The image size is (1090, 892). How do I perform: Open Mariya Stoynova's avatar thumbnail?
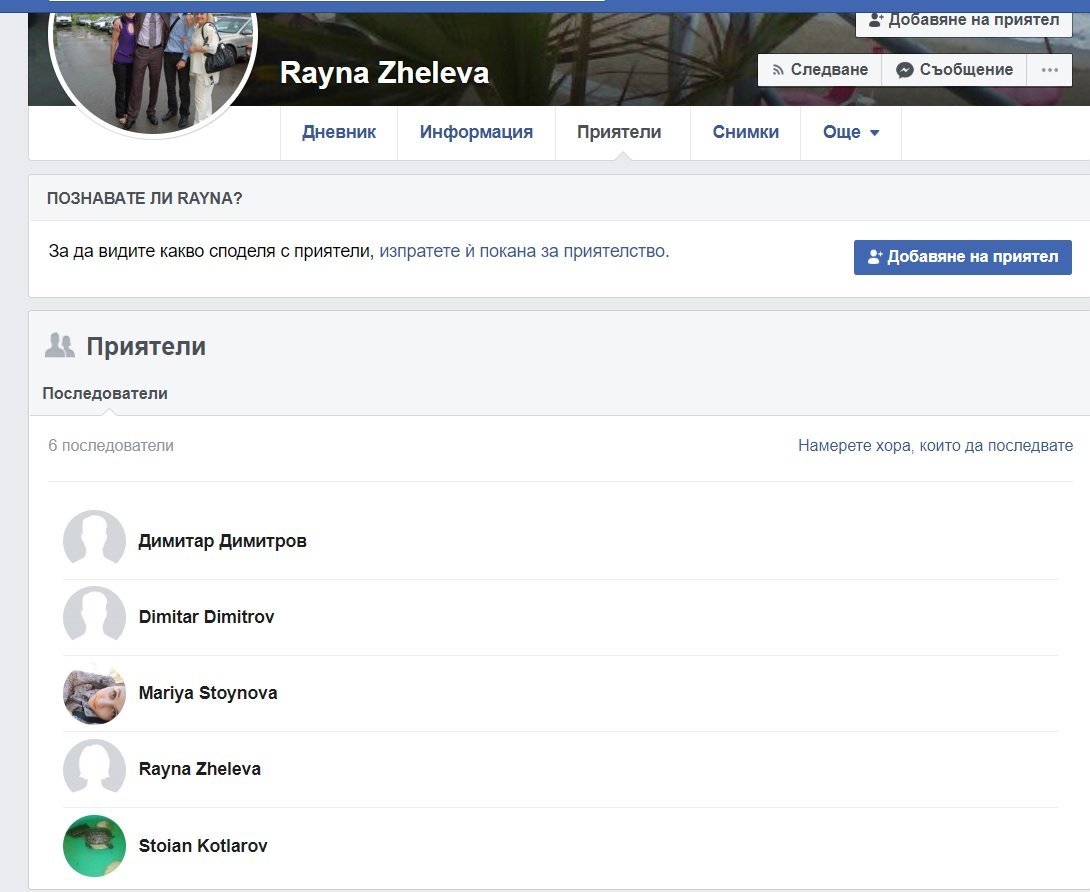click(94, 693)
